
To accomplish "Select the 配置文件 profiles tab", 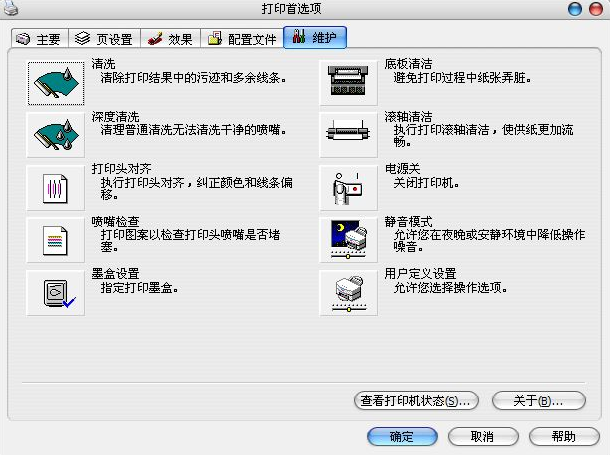I will pyautogui.click(x=241, y=40).
